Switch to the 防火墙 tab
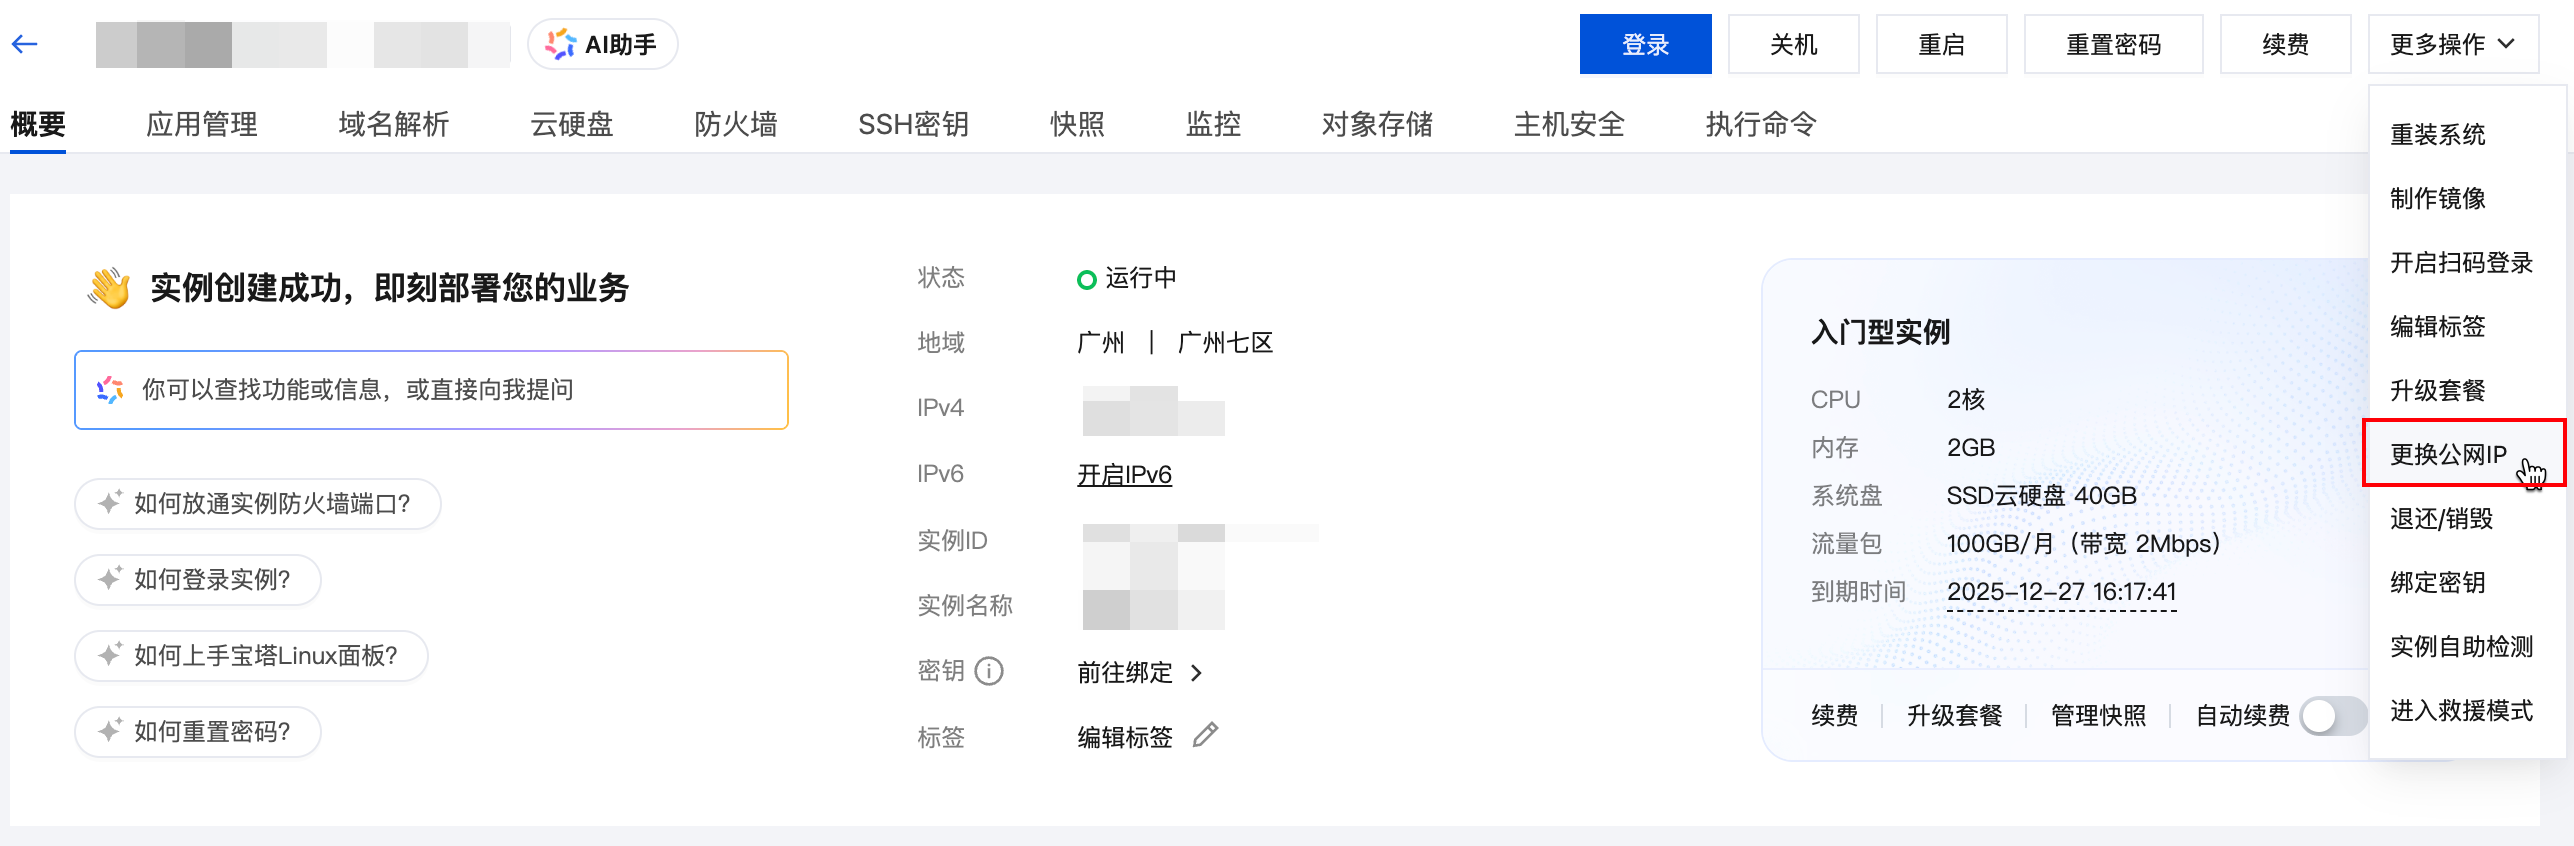This screenshot has width=2574, height=846. tap(735, 124)
